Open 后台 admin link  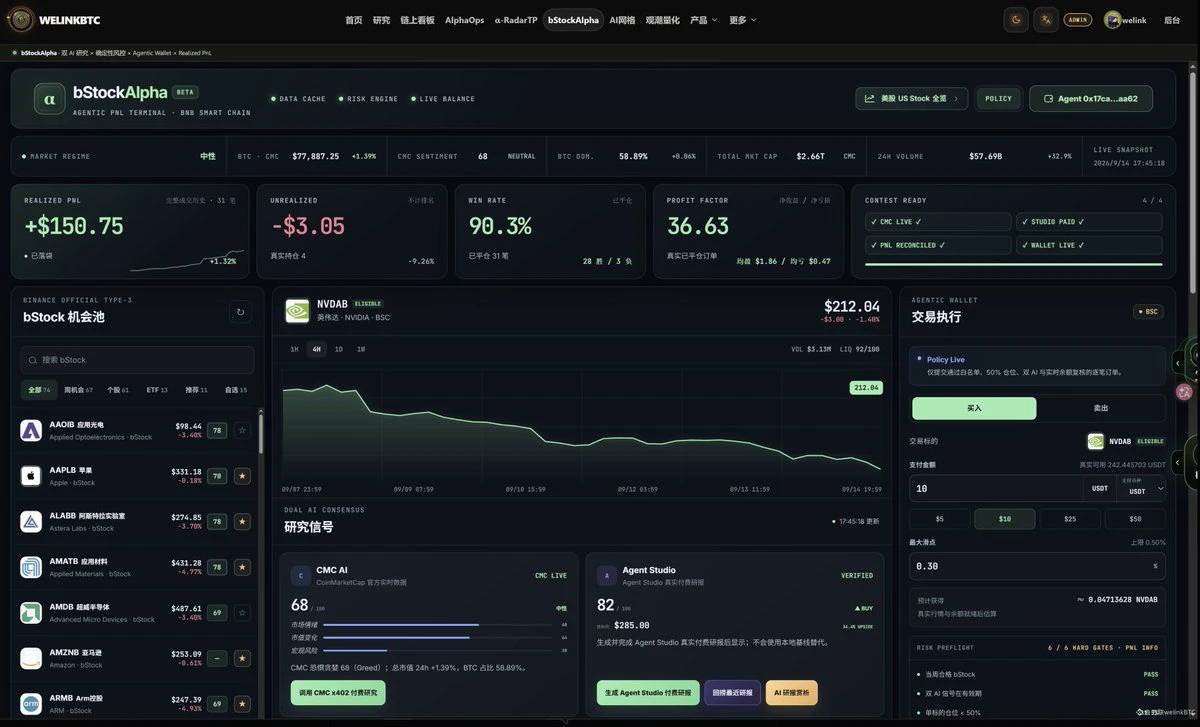1172,20
